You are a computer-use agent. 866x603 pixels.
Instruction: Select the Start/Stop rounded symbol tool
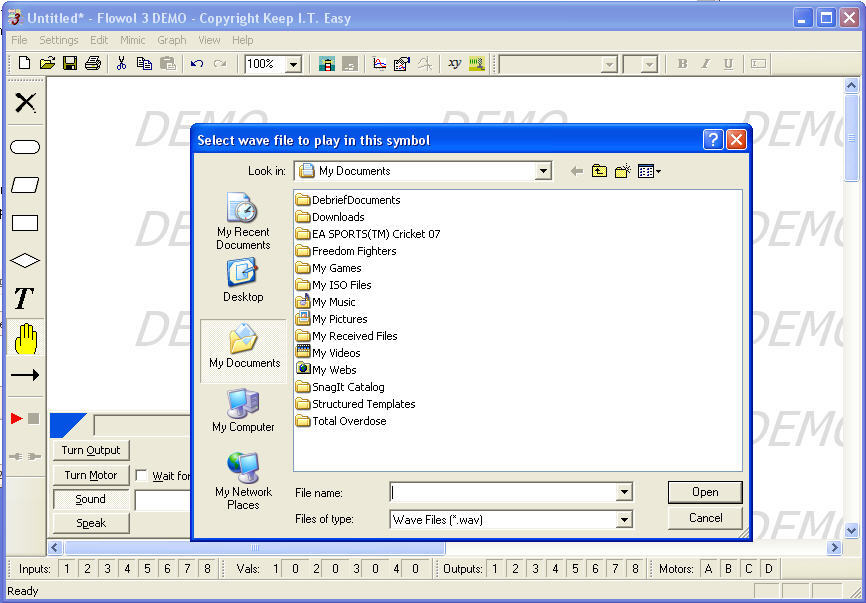pyautogui.click(x=25, y=147)
